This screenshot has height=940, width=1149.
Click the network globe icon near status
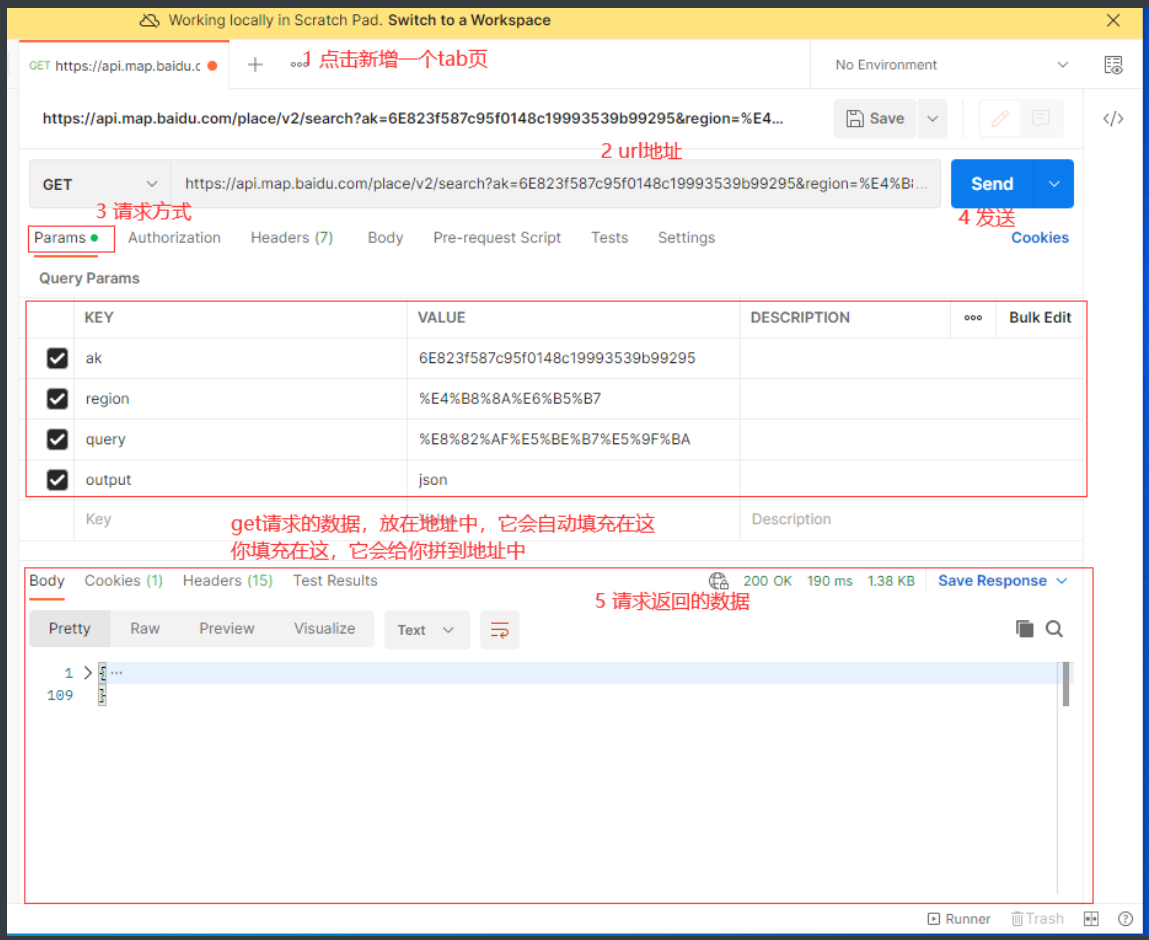[x=718, y=581]
